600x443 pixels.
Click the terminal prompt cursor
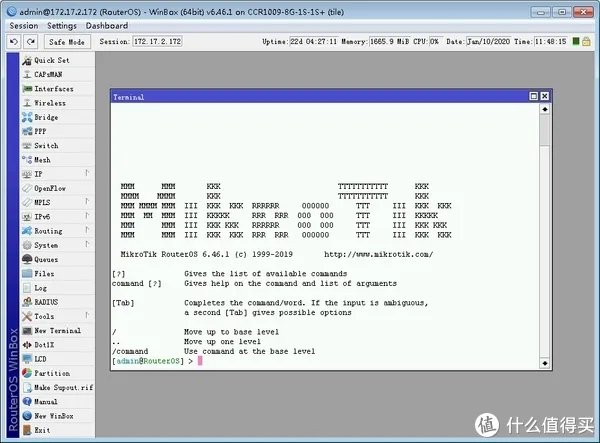click(200, 361)
